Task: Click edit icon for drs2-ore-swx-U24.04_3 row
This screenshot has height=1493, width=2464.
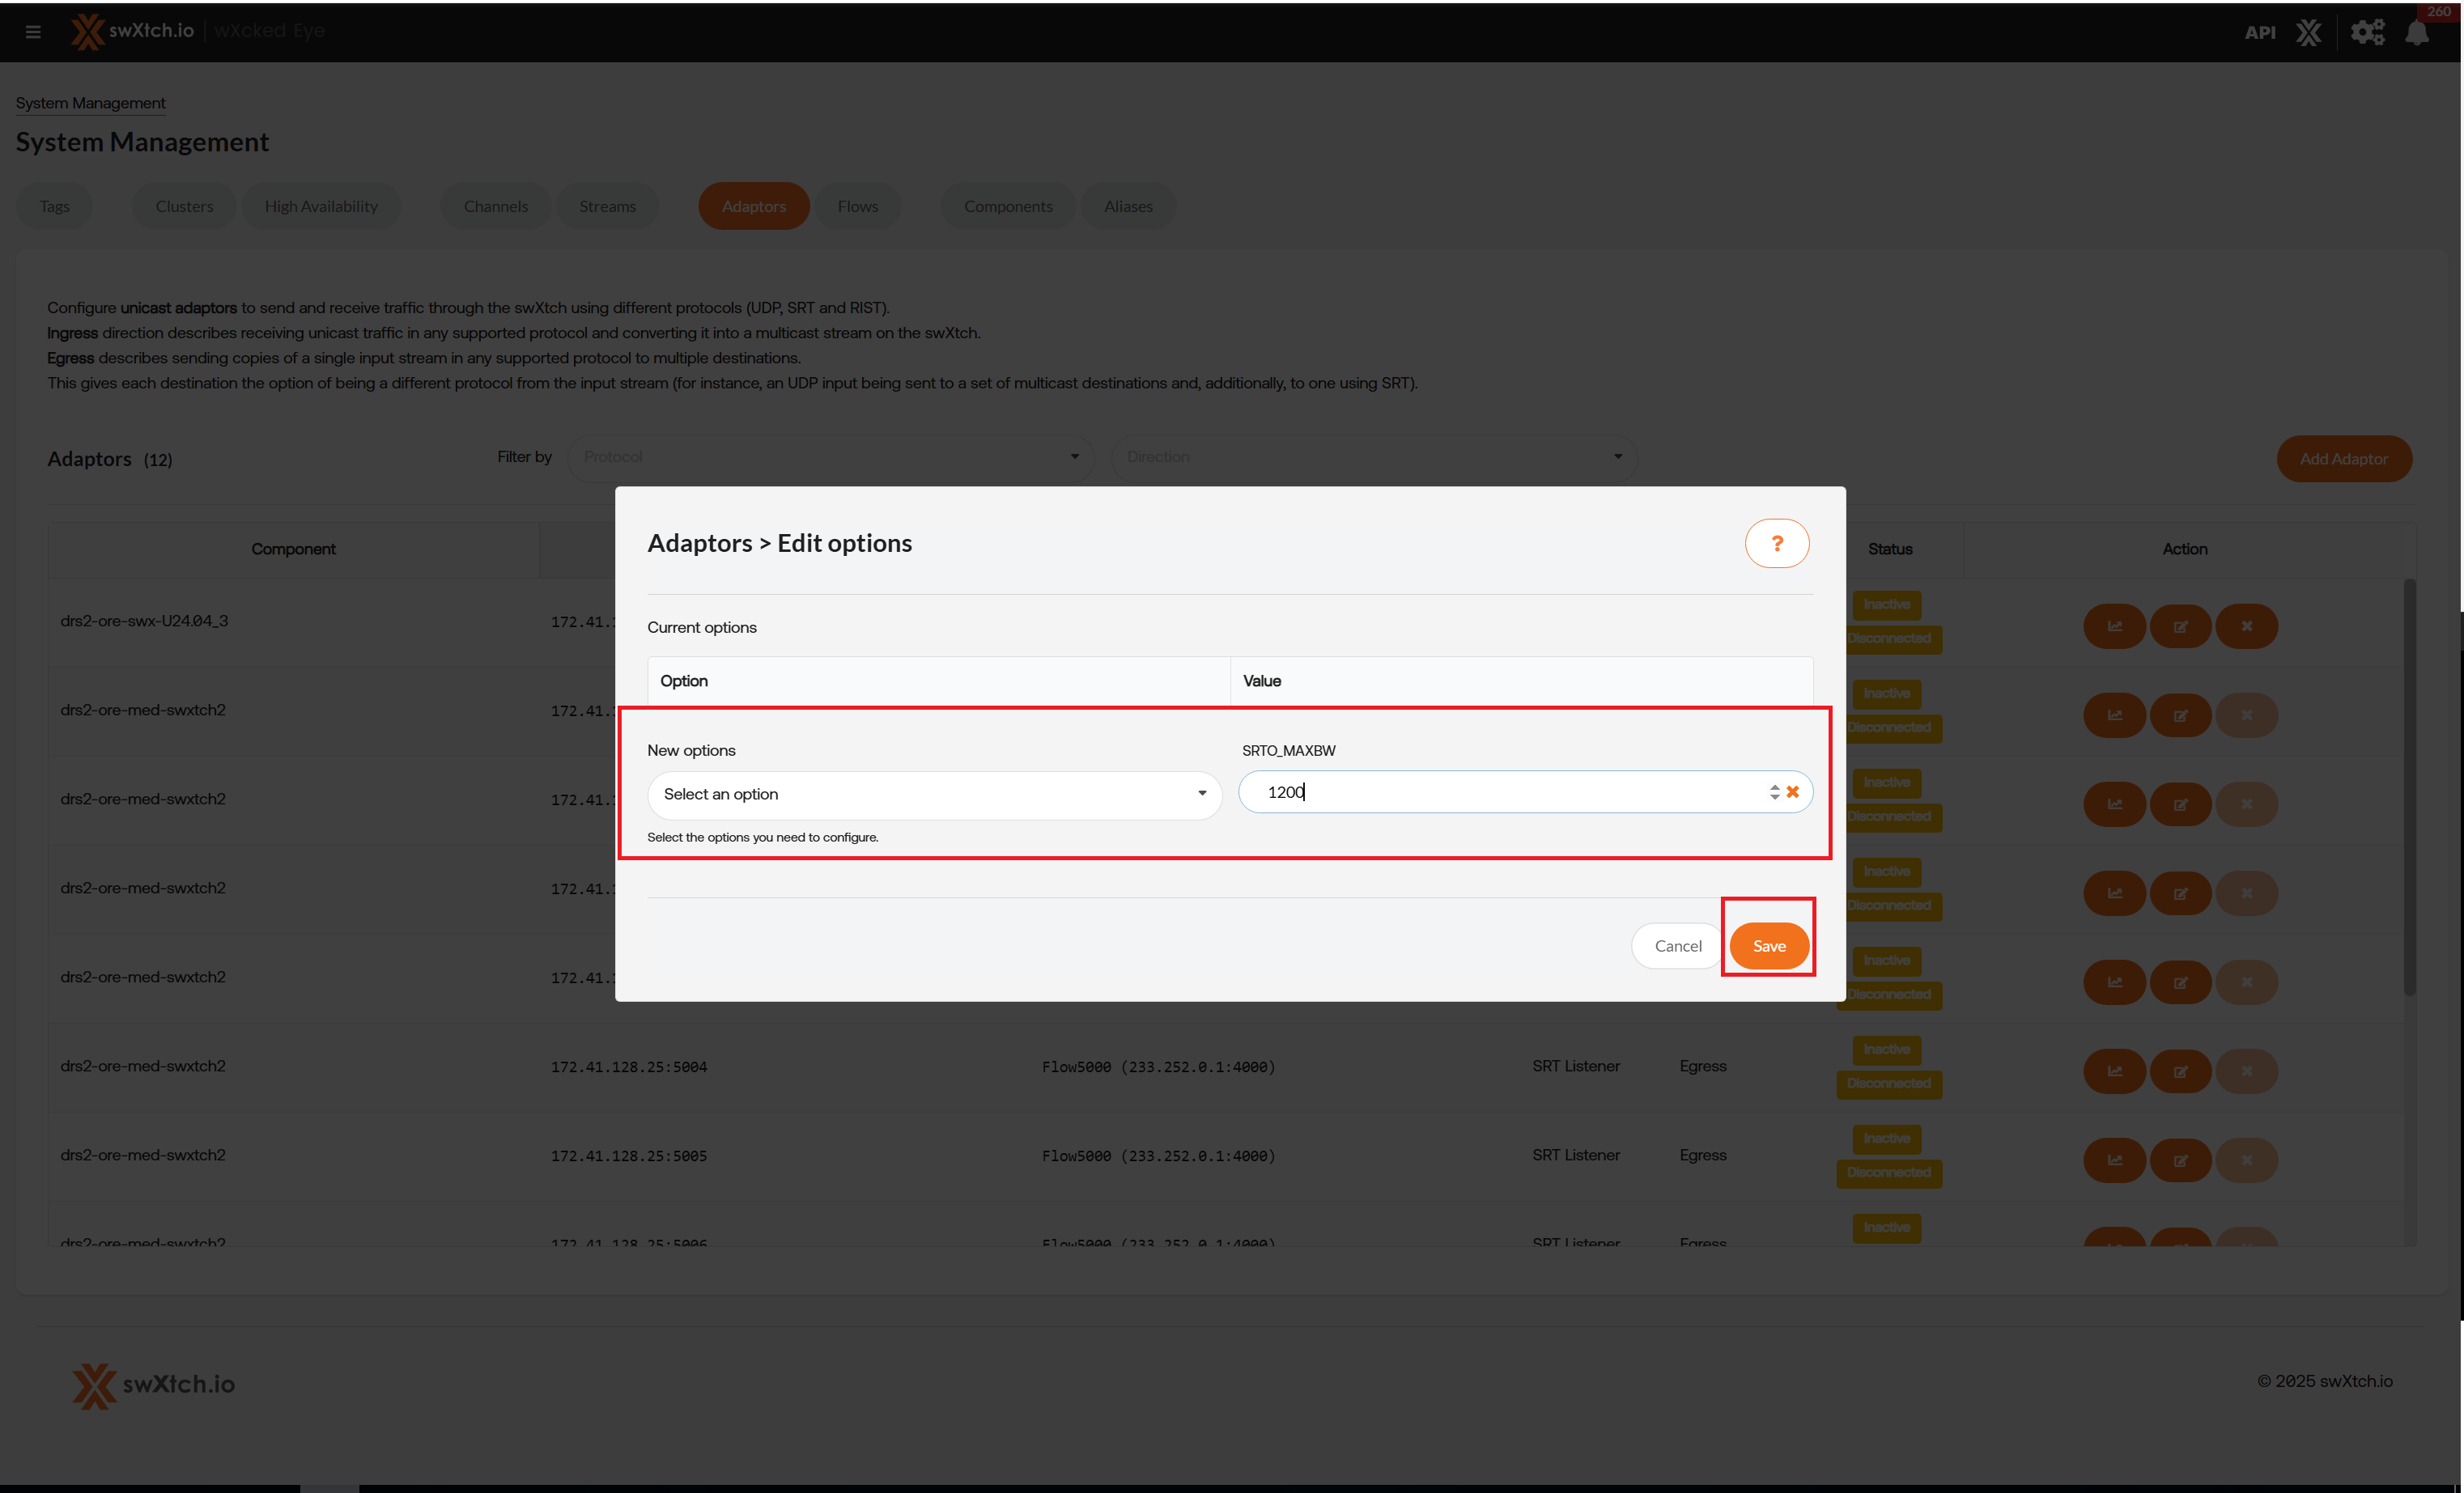Action: point(2180,626)
